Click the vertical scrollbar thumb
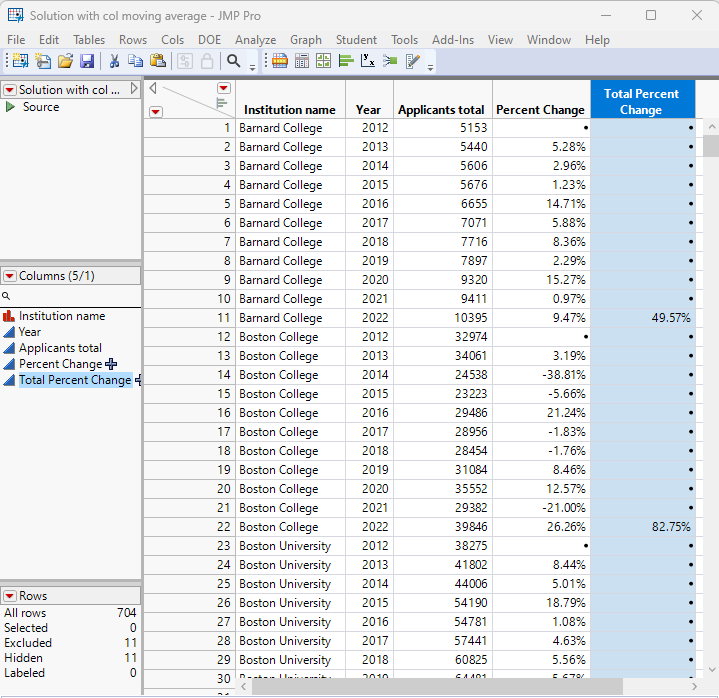 710,146
